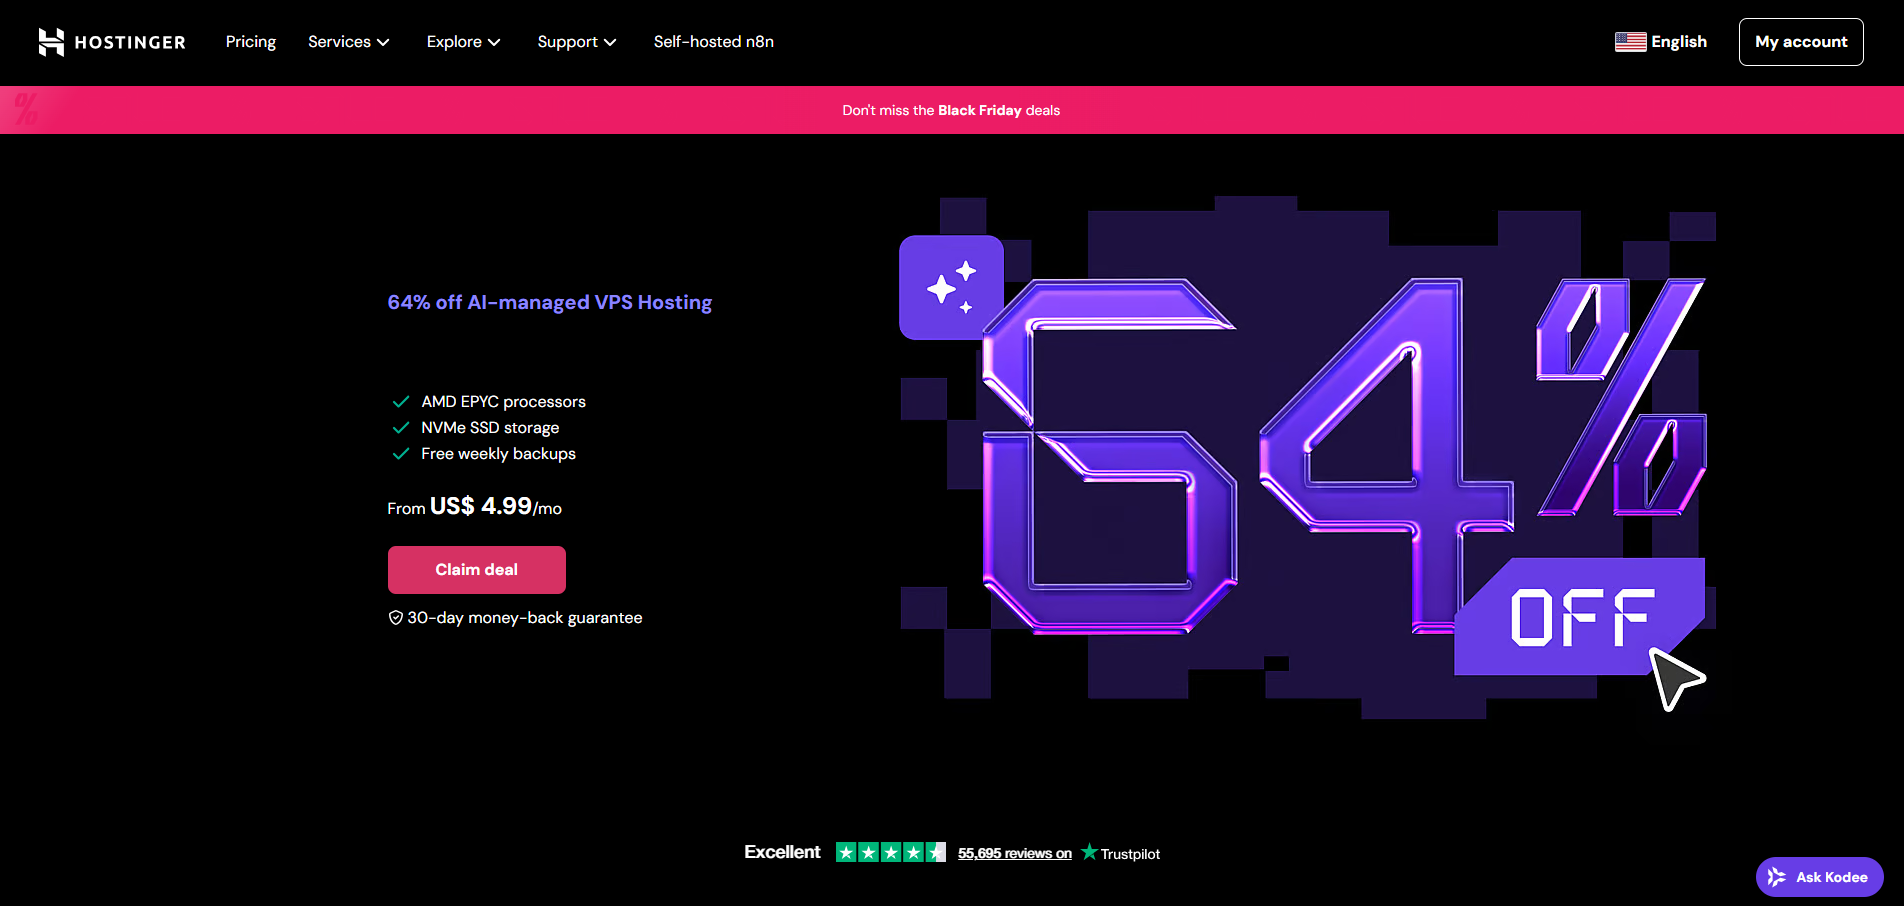
Task: Click the checkmark beside NVMe SSD storage
Action: pyautogui.click(x=401, y=428)
